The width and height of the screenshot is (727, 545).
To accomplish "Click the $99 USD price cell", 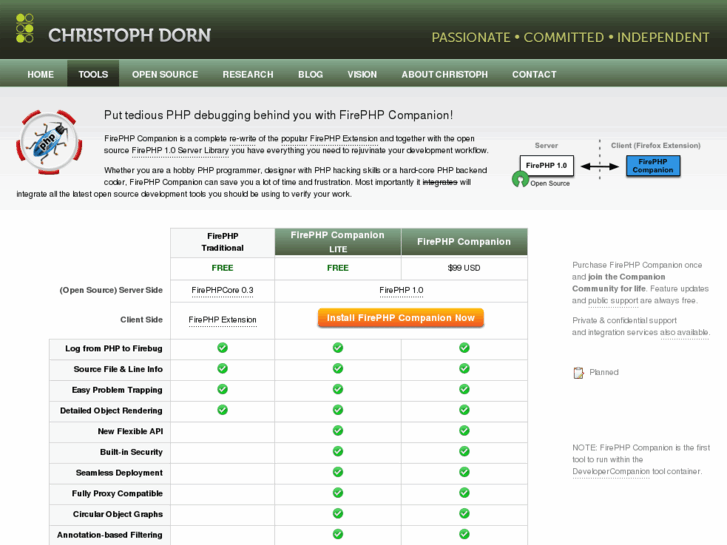I will click(464, 268).
